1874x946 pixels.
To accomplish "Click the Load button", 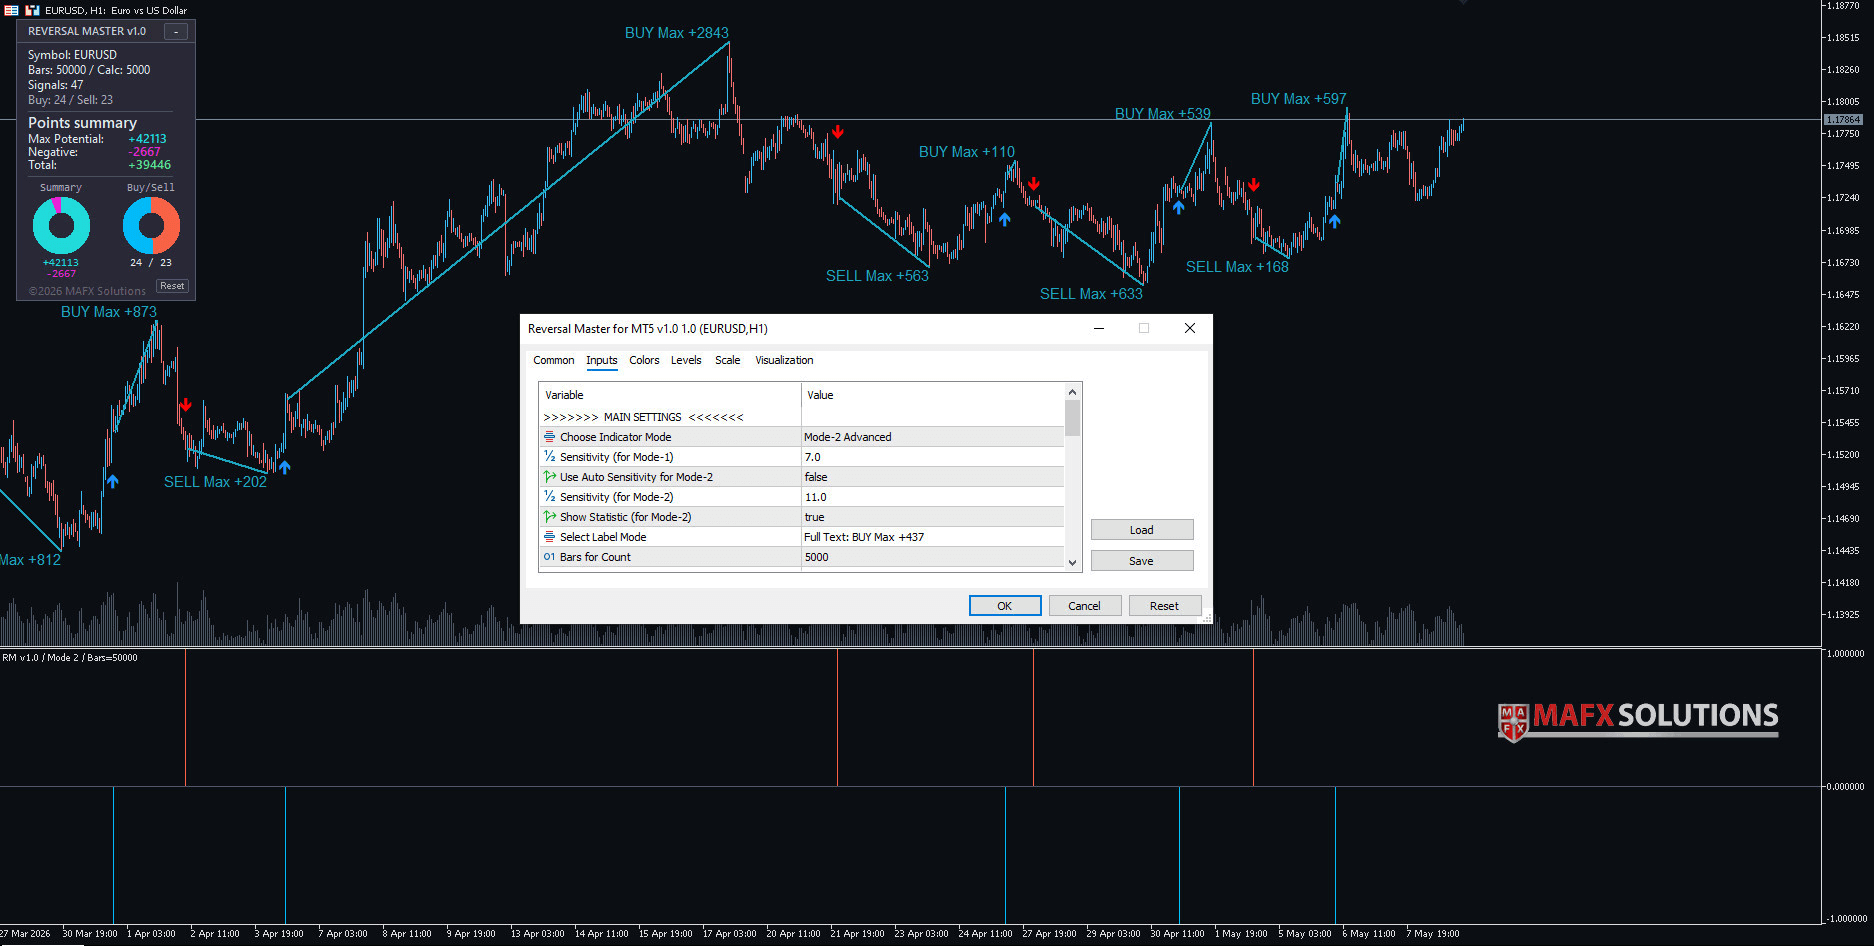I will coord(1142,530).
